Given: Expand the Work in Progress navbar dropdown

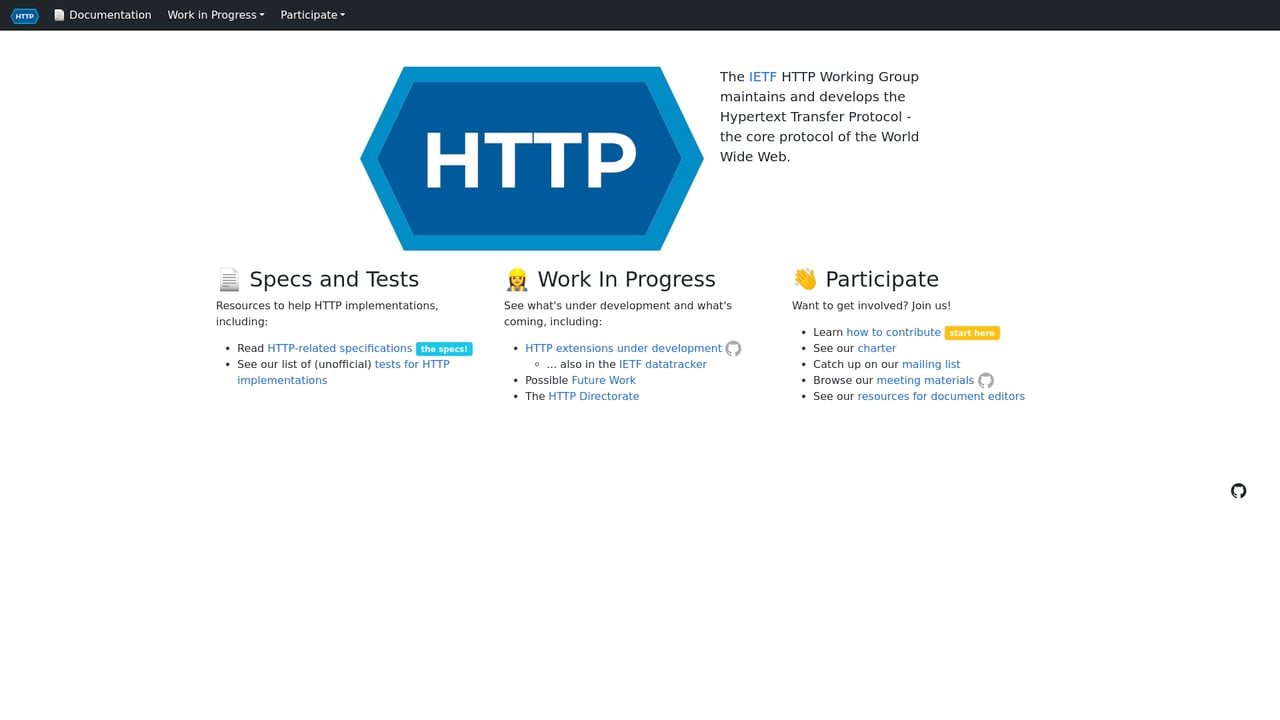Looking at the screenshot, I should coord(215,15).
